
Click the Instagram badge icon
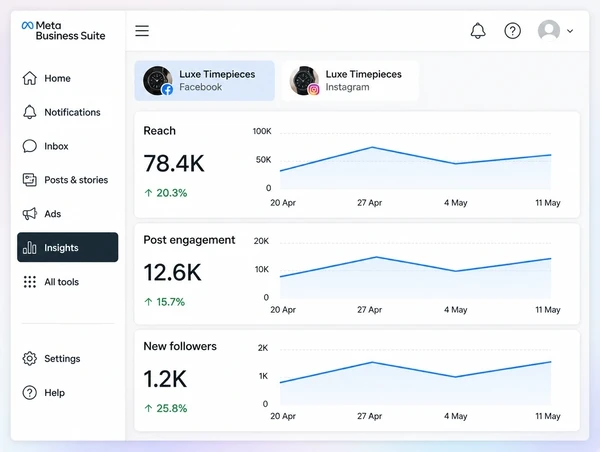click(x=314, y=90)
